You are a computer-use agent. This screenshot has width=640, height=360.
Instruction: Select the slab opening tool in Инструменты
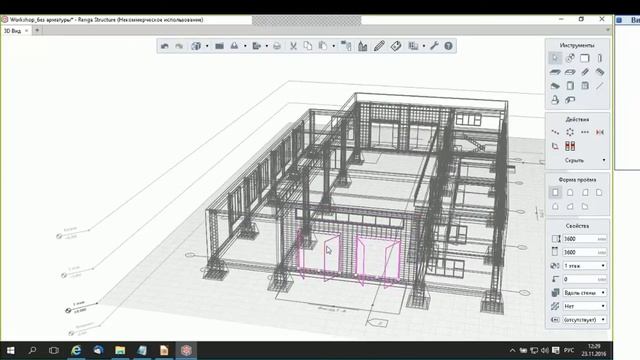[570, 72]
